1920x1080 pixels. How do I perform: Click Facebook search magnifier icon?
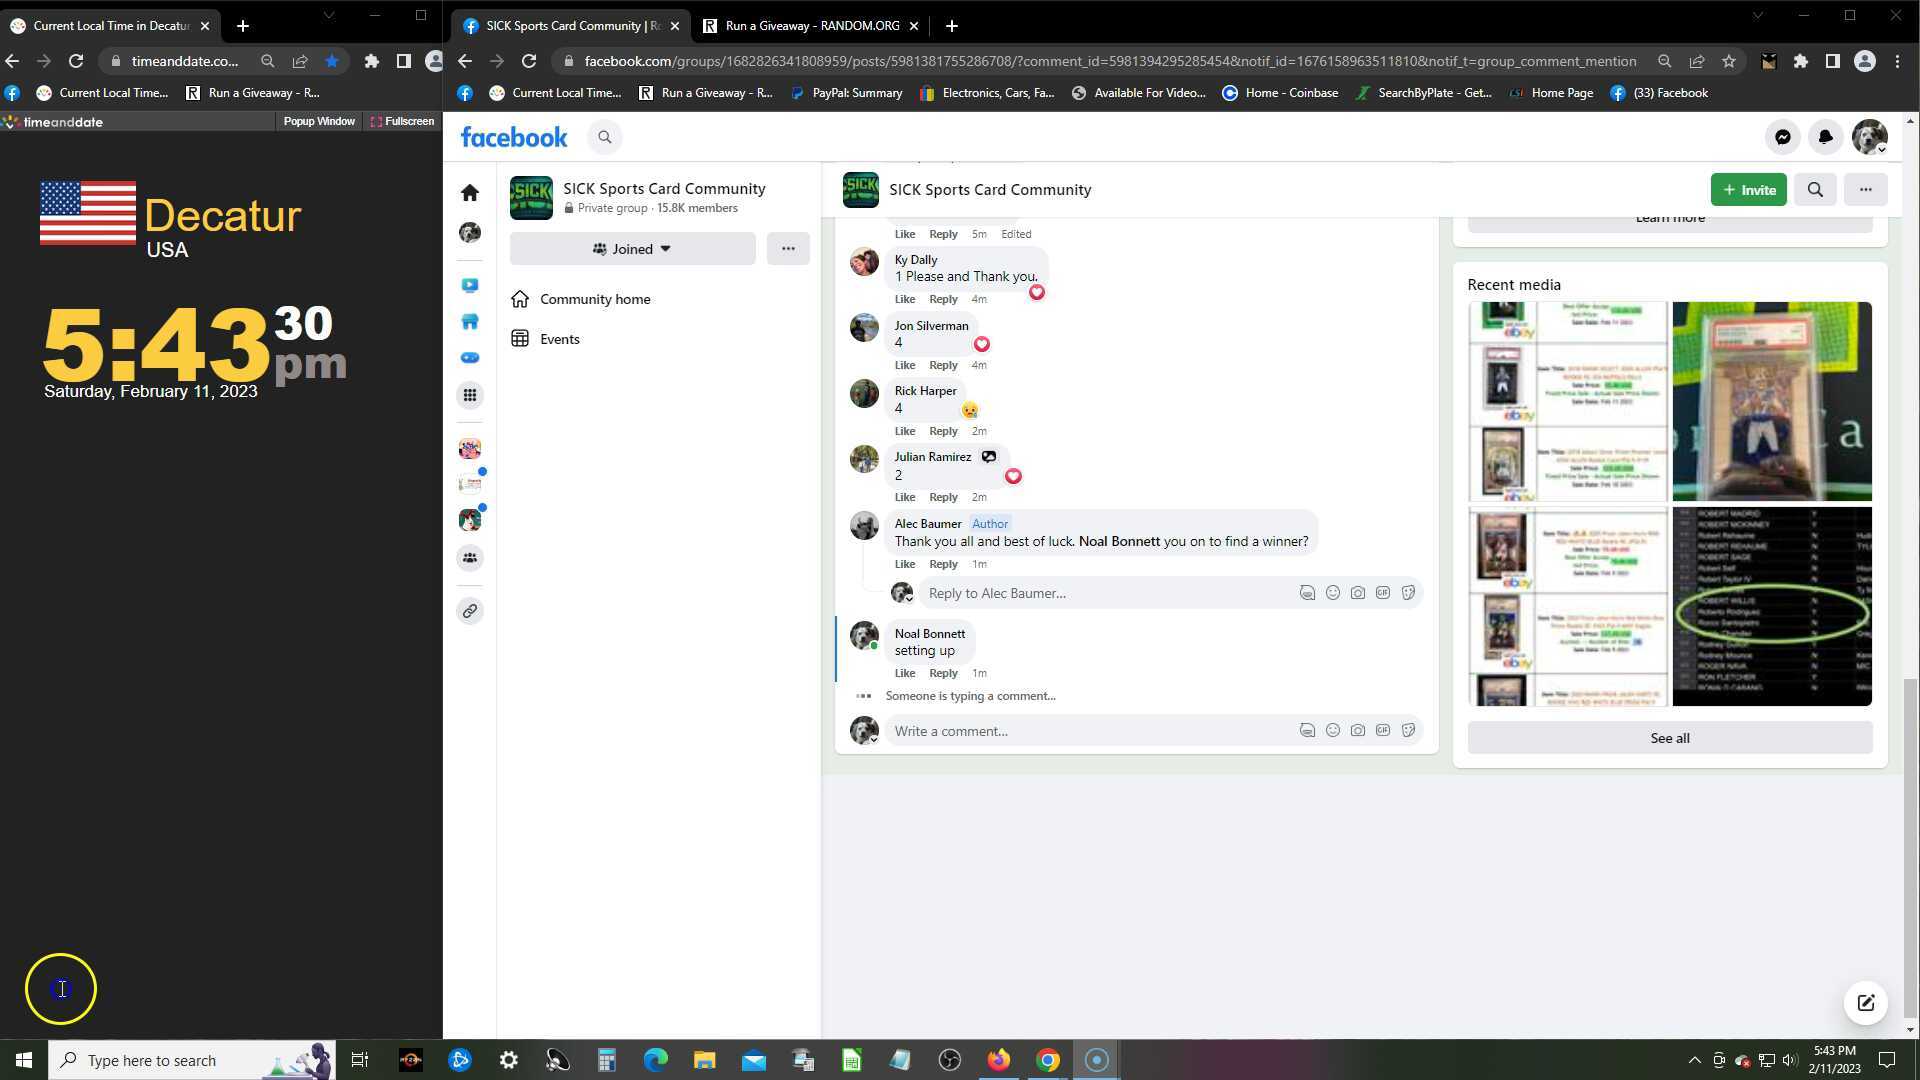click(604, 137)
